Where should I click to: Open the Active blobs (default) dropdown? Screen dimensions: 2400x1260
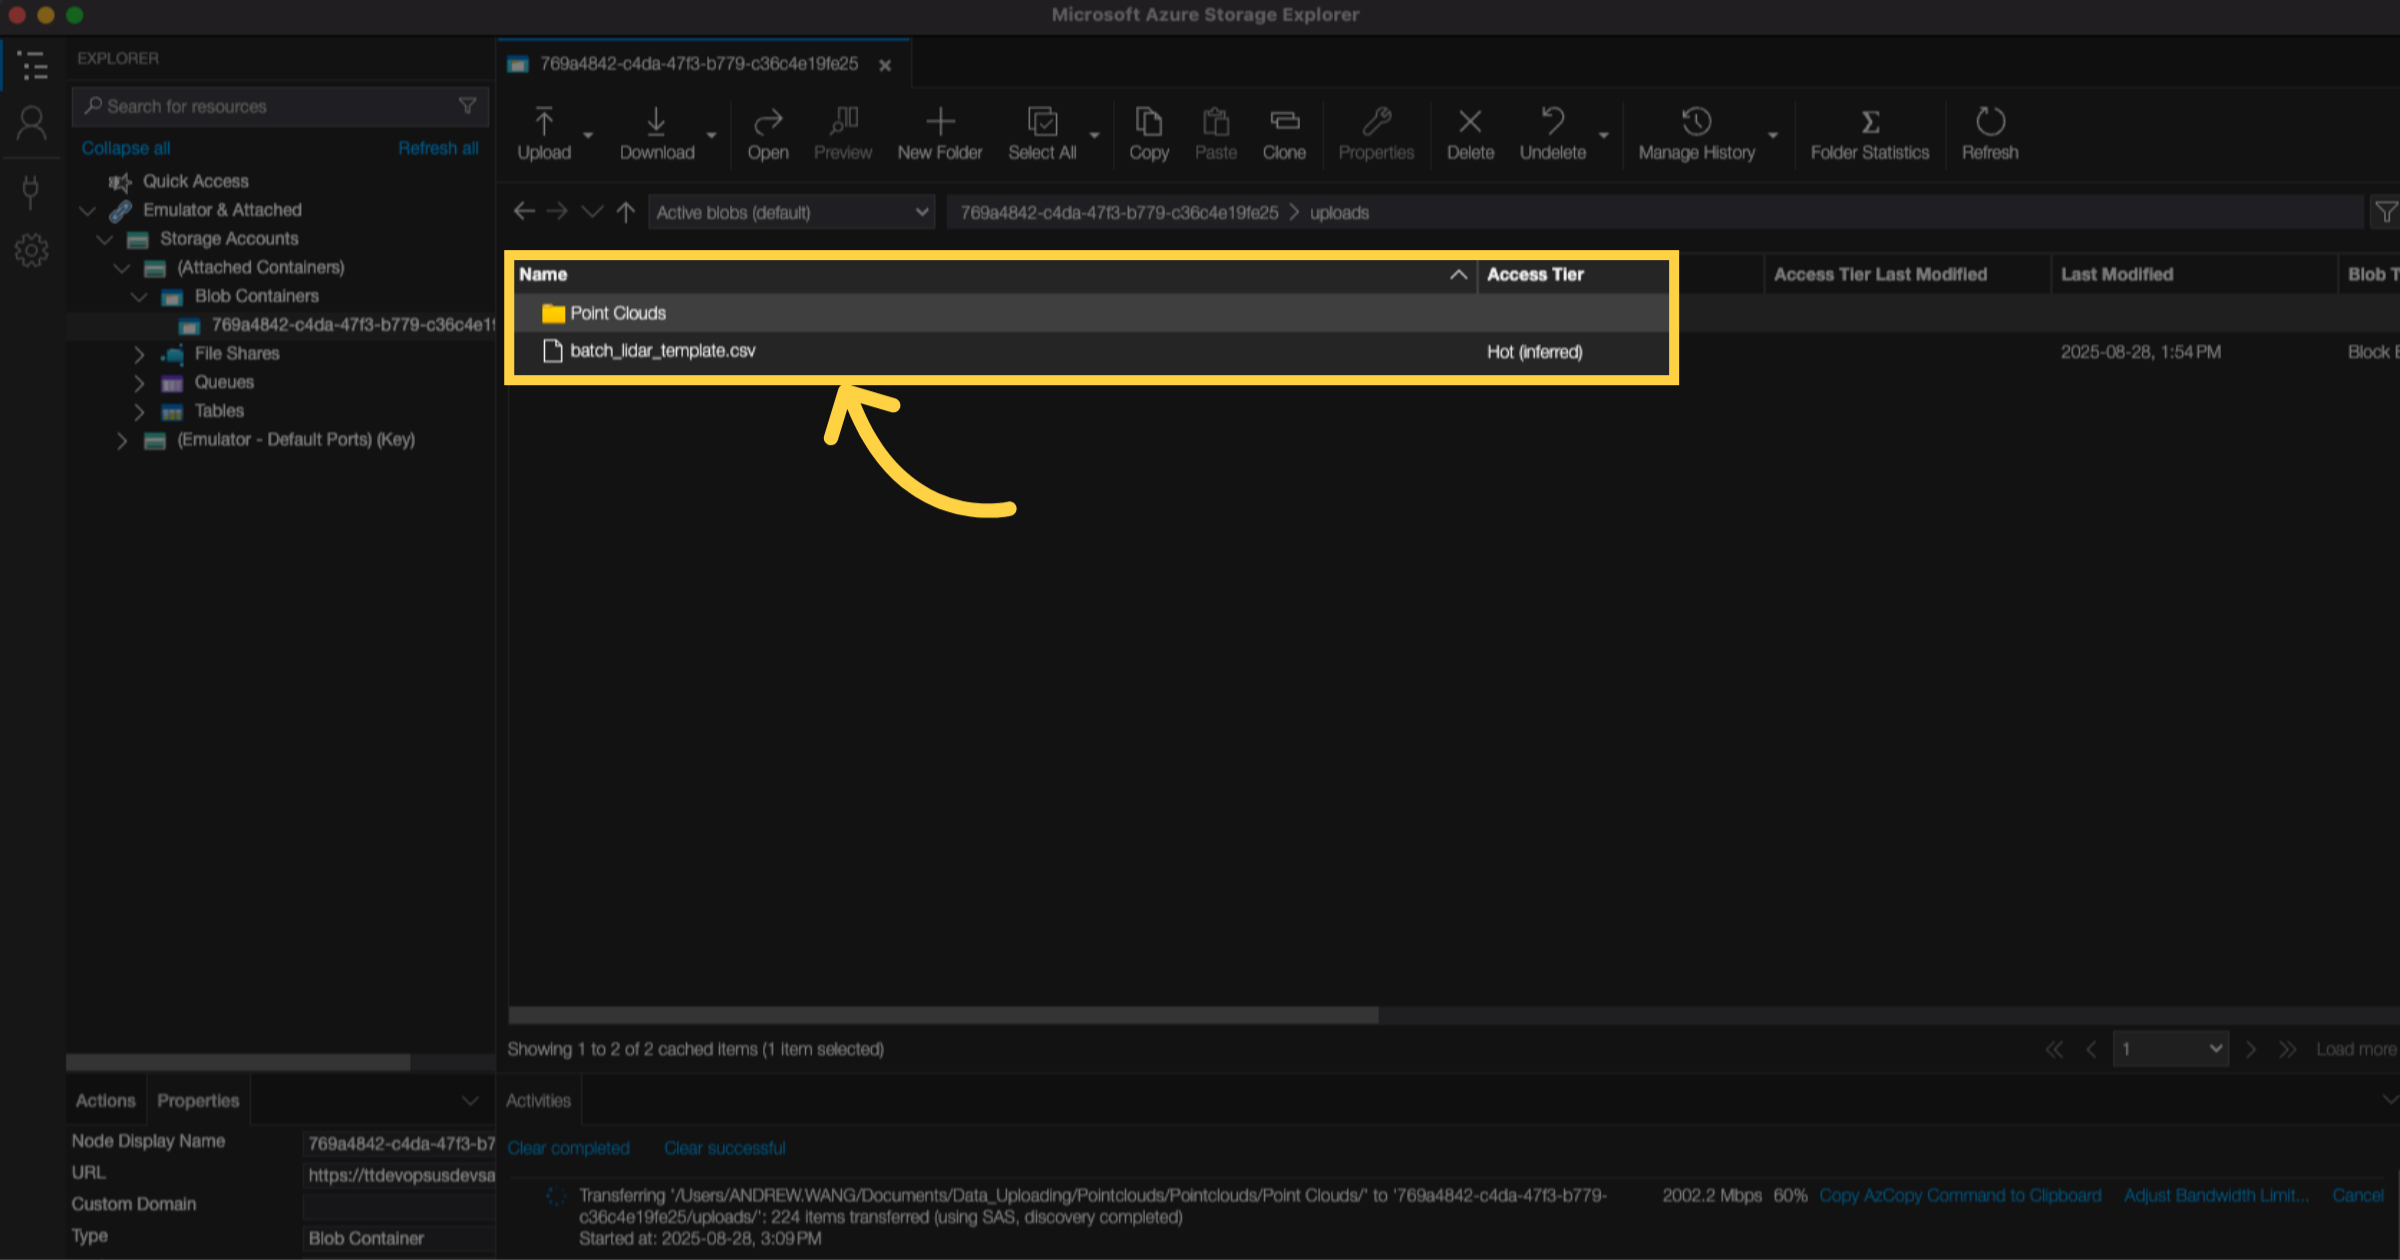[x=791, y=212]
